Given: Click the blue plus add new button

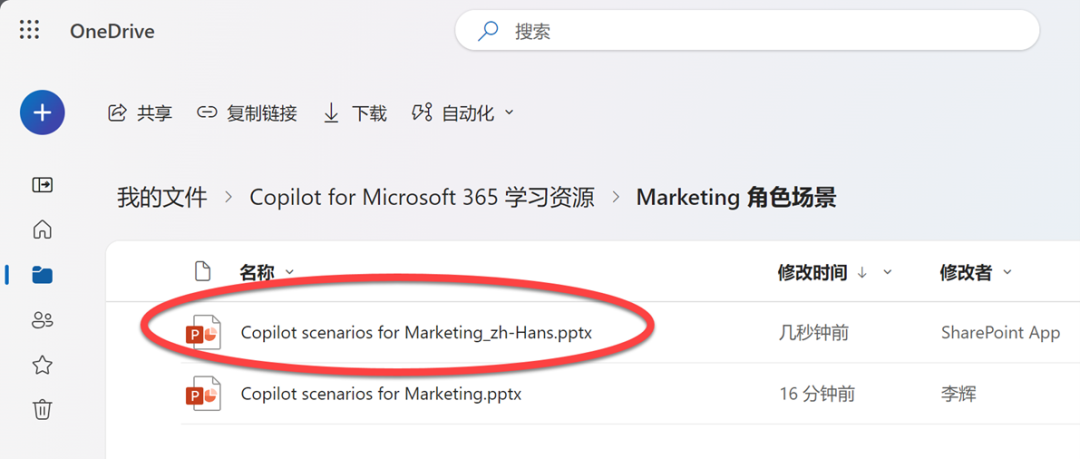Looking at the screenshot, I should click(43, 112).
